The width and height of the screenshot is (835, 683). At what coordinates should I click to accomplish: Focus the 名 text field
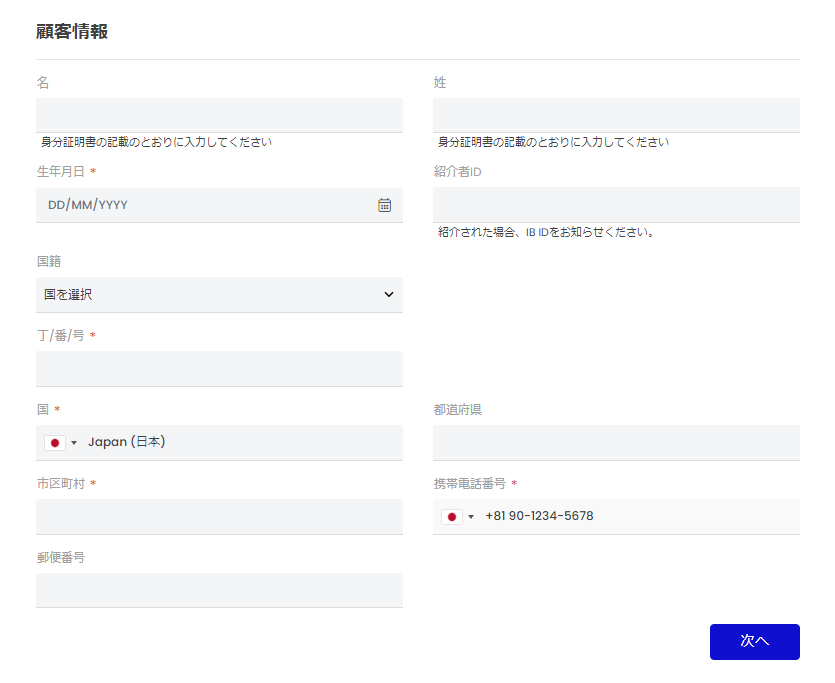(219, 115)
